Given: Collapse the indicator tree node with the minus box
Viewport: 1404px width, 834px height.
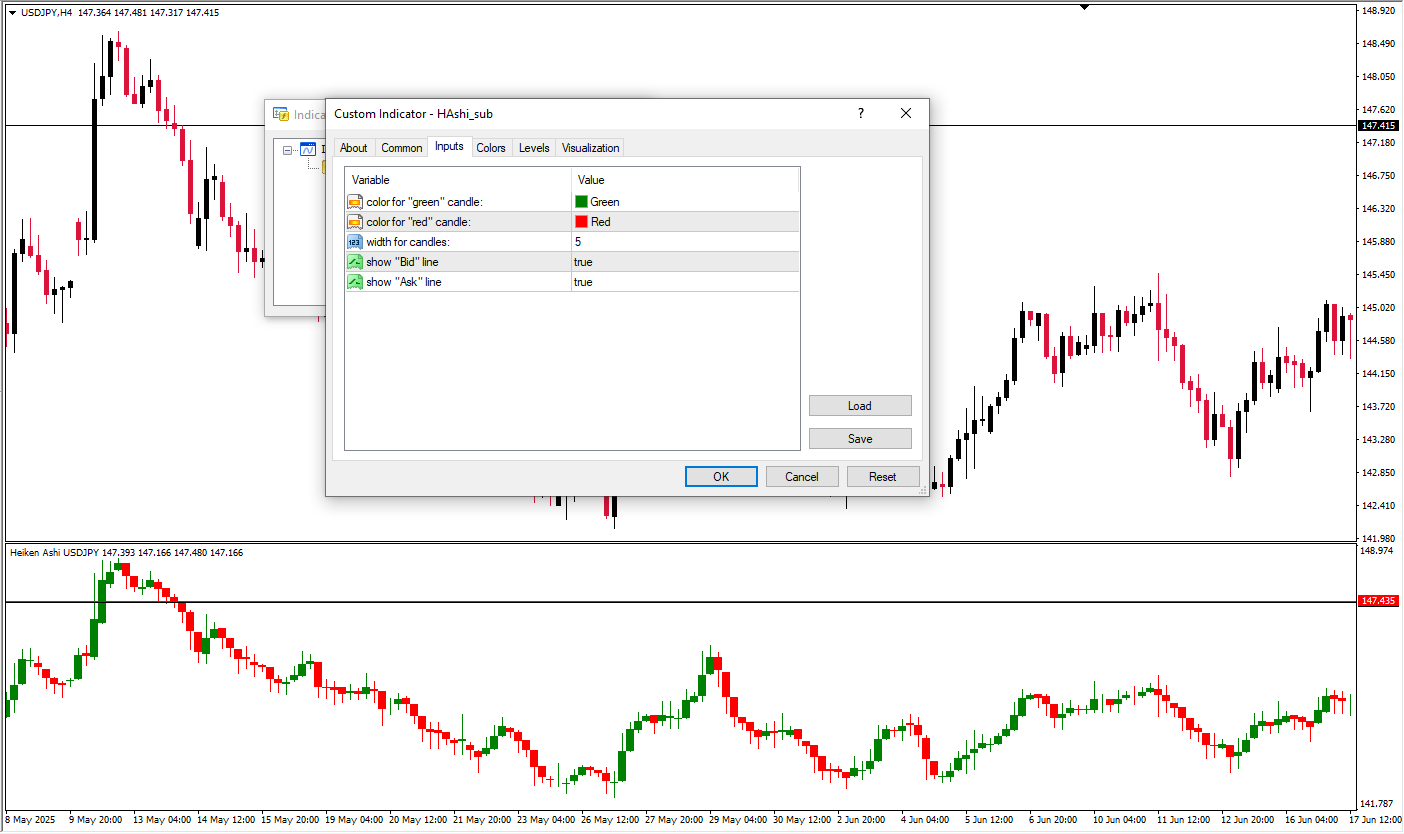Looking at the screenshot, I should tap(288, 151).
